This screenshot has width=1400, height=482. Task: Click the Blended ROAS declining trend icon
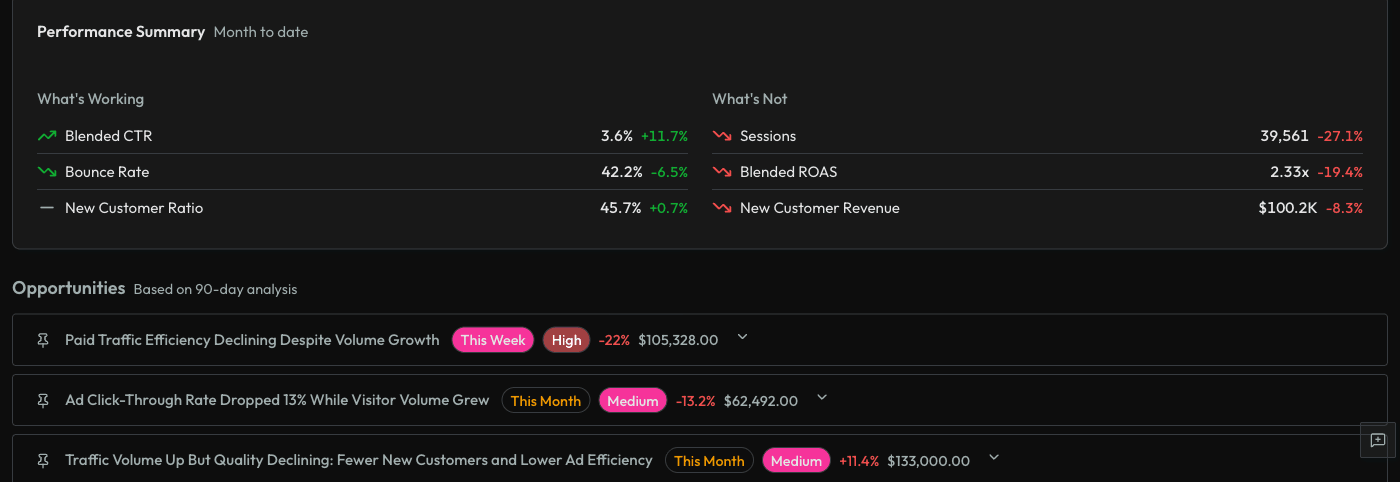(722, 172)
